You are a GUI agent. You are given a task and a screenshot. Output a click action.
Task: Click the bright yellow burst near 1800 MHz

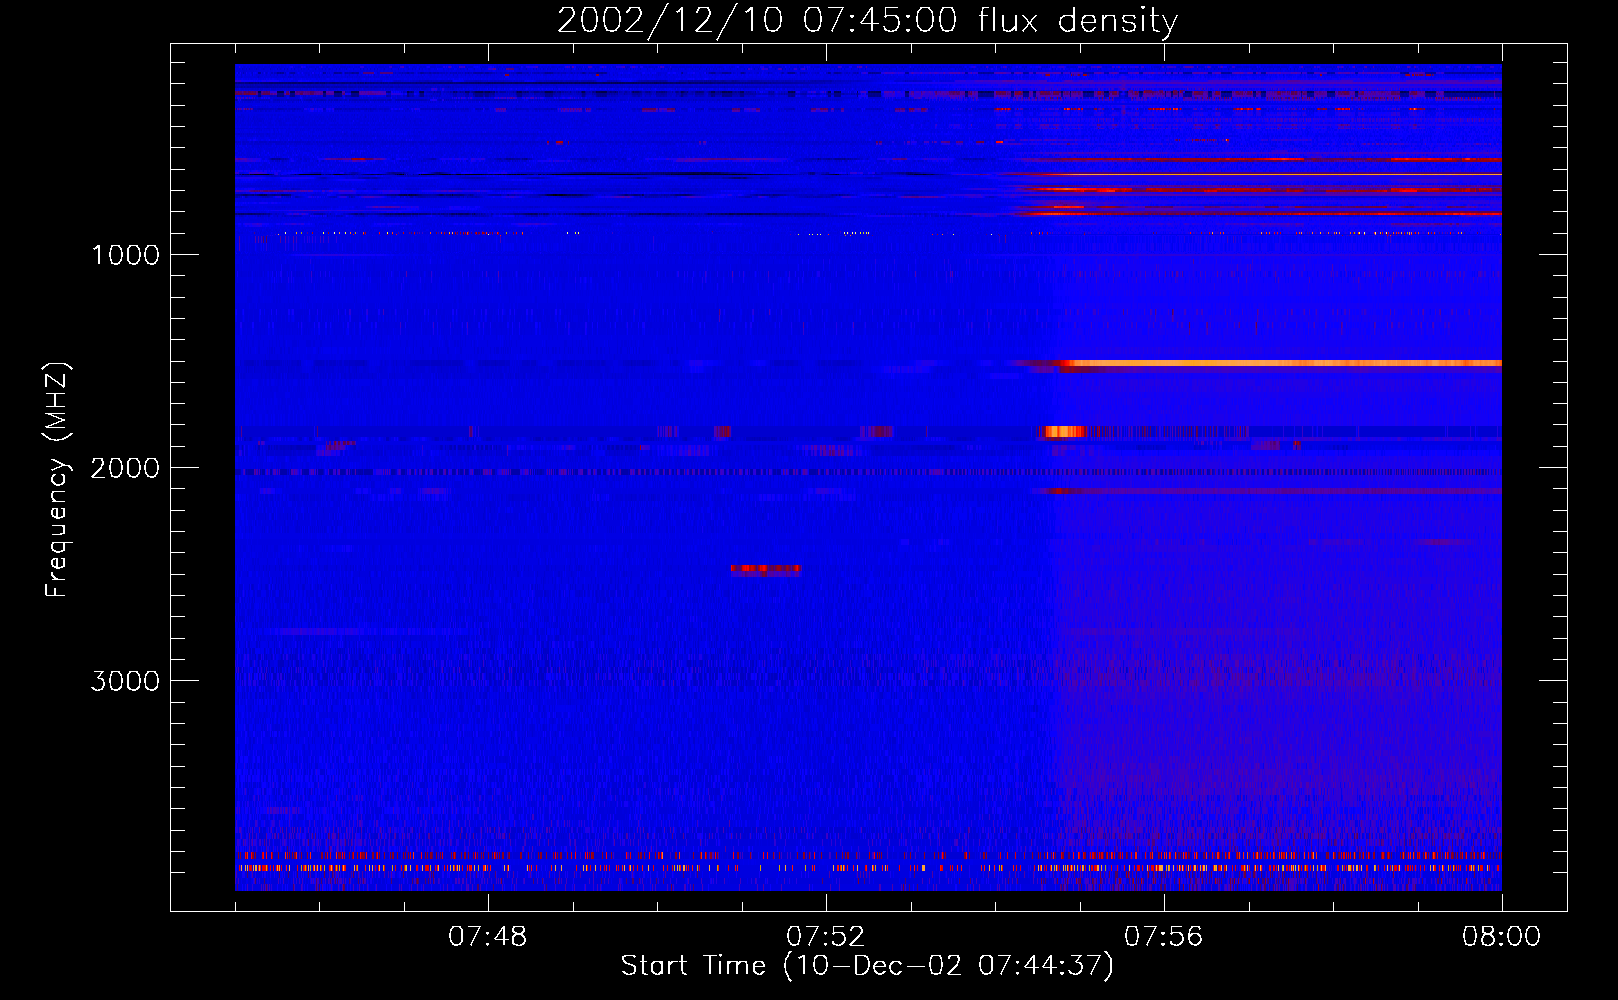click(1064, 432)
